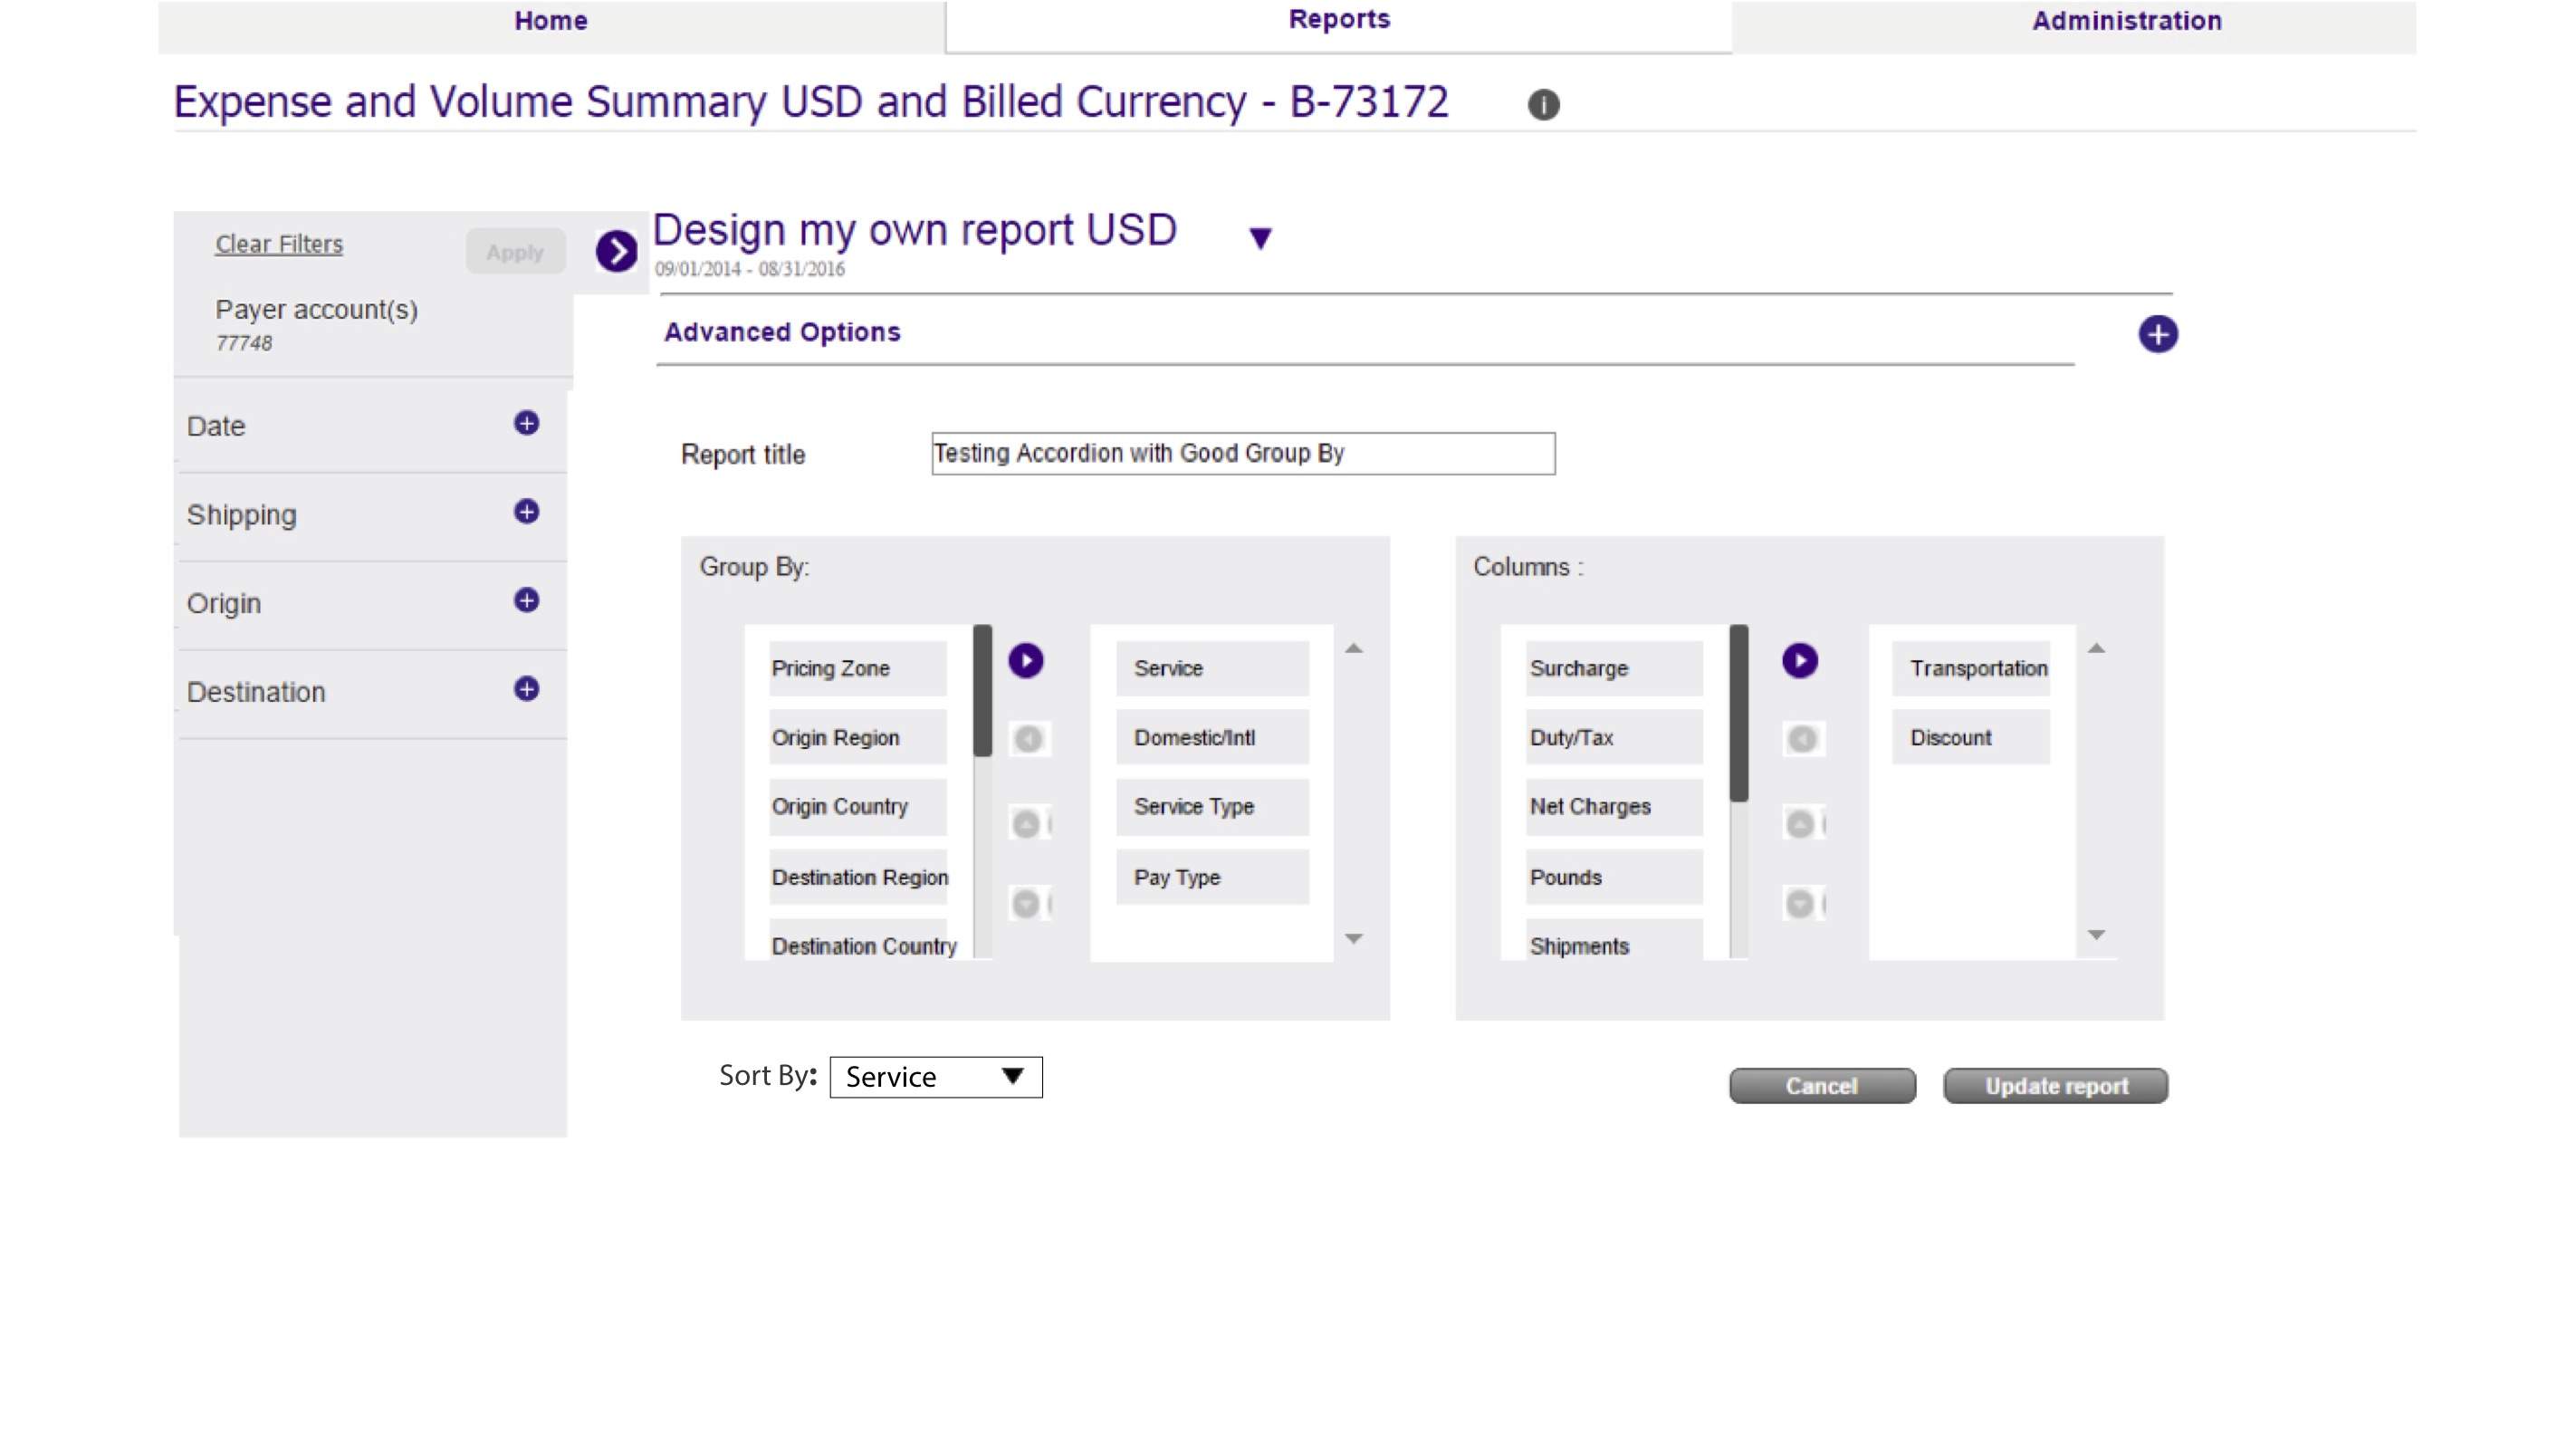Screen dimensions: 2576x1449
Task: Add selected column with right arrow
Action: [1800, 660]
